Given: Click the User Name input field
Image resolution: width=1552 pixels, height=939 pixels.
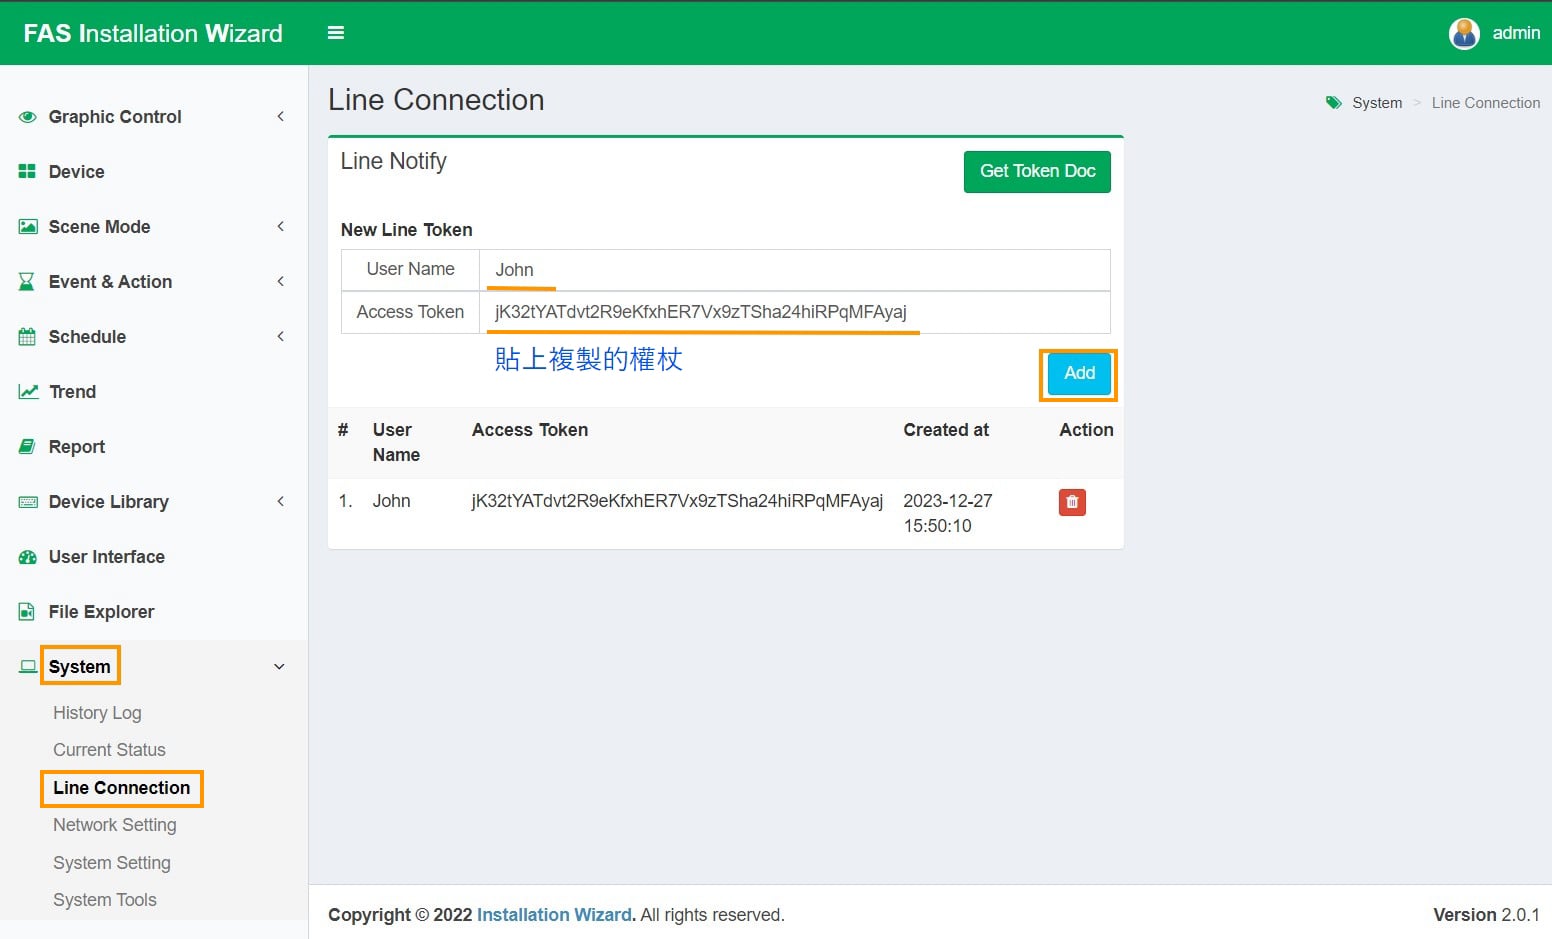Looking at the screenshot, I should (794, 270).
